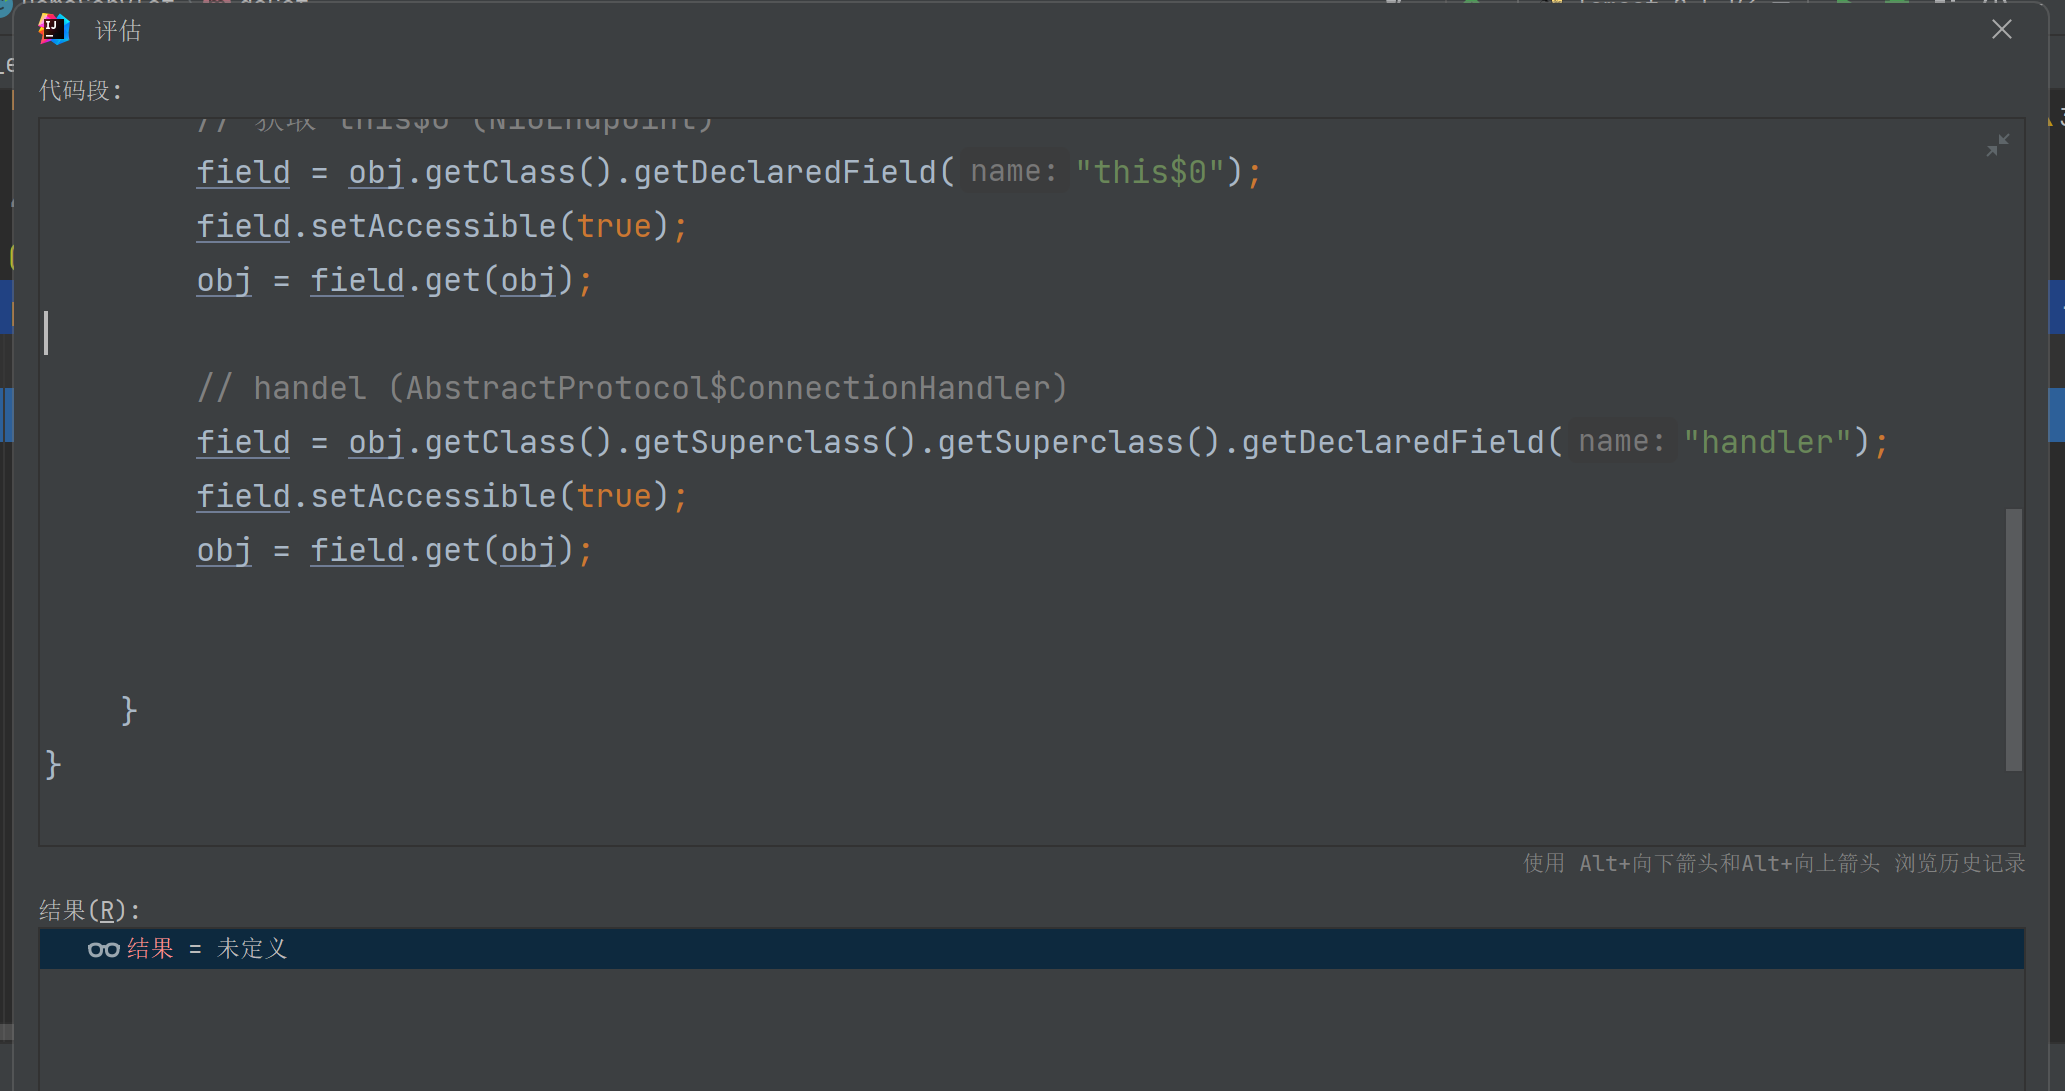
Task: Click the "this$0" string literal
Action: coord(1149,172)
